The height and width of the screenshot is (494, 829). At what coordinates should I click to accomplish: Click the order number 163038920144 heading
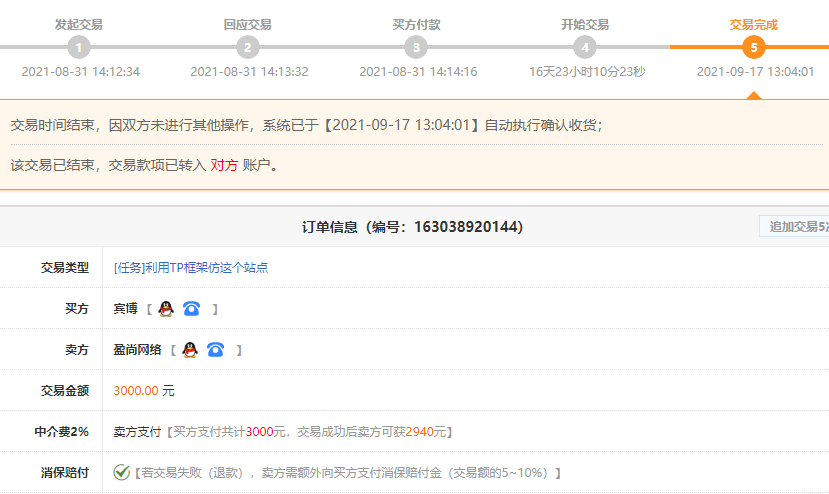[x=412, y=227]
